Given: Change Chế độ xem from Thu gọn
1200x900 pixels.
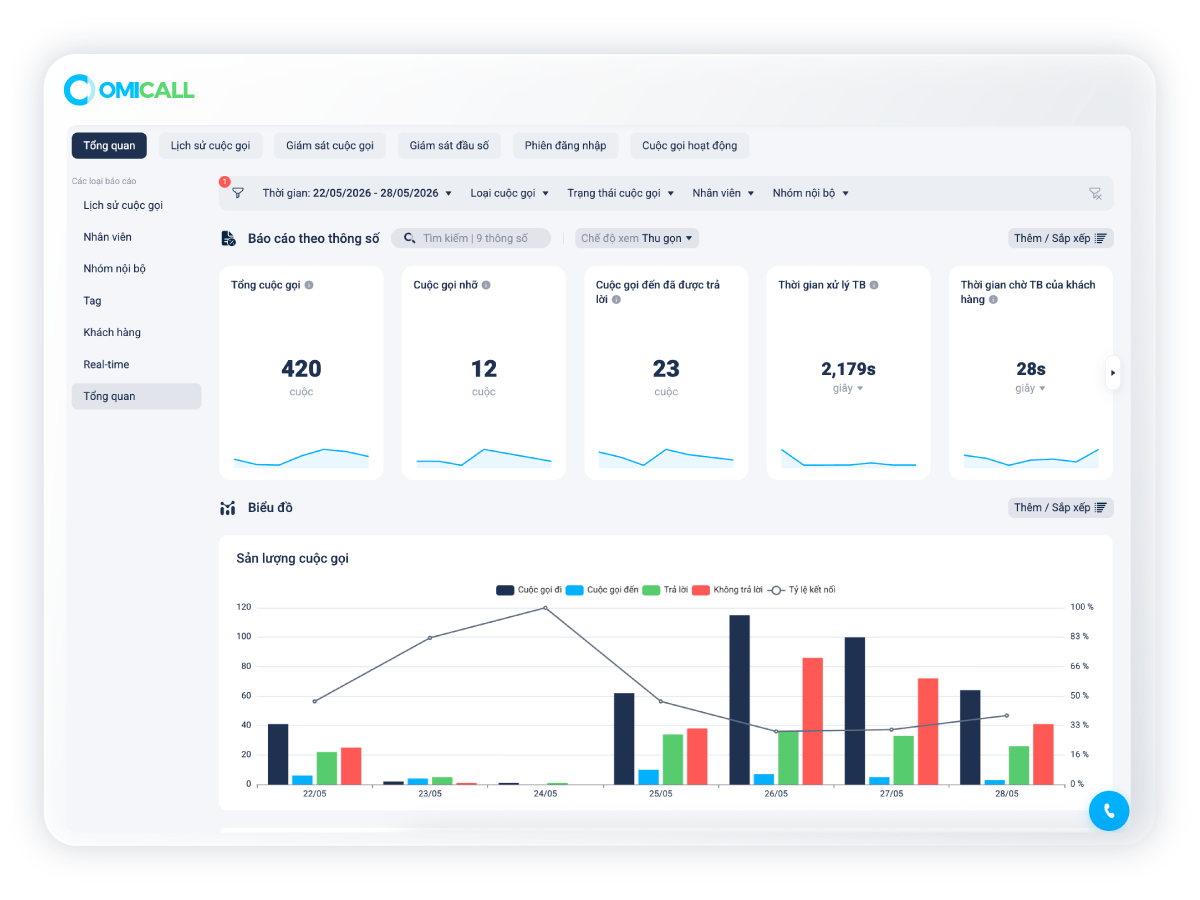Looking at the screenshot, I should pos(637,238).
